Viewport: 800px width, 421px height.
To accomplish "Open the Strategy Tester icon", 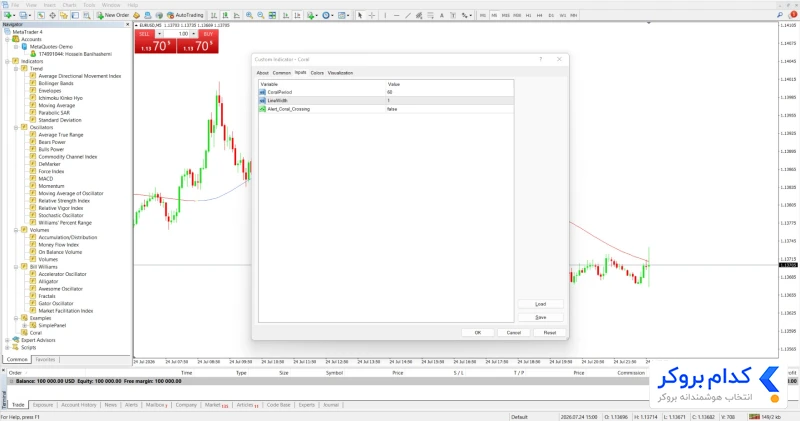I will tap(87, 15).
